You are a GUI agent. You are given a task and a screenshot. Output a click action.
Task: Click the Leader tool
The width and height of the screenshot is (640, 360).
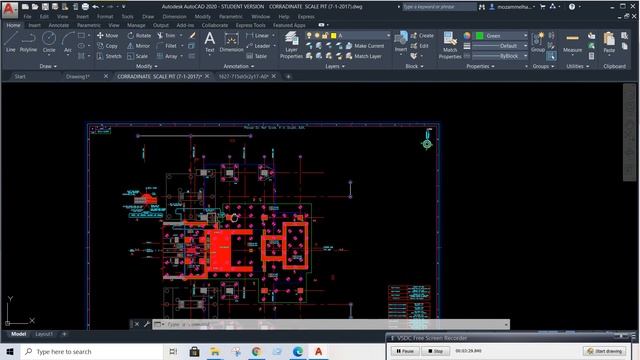(x=258, y=46)
